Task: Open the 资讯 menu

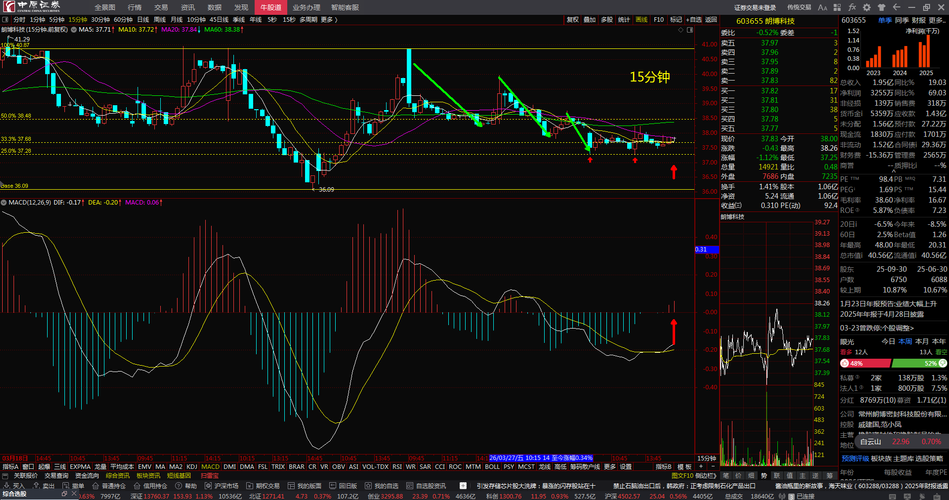Action: pos(188,7)
